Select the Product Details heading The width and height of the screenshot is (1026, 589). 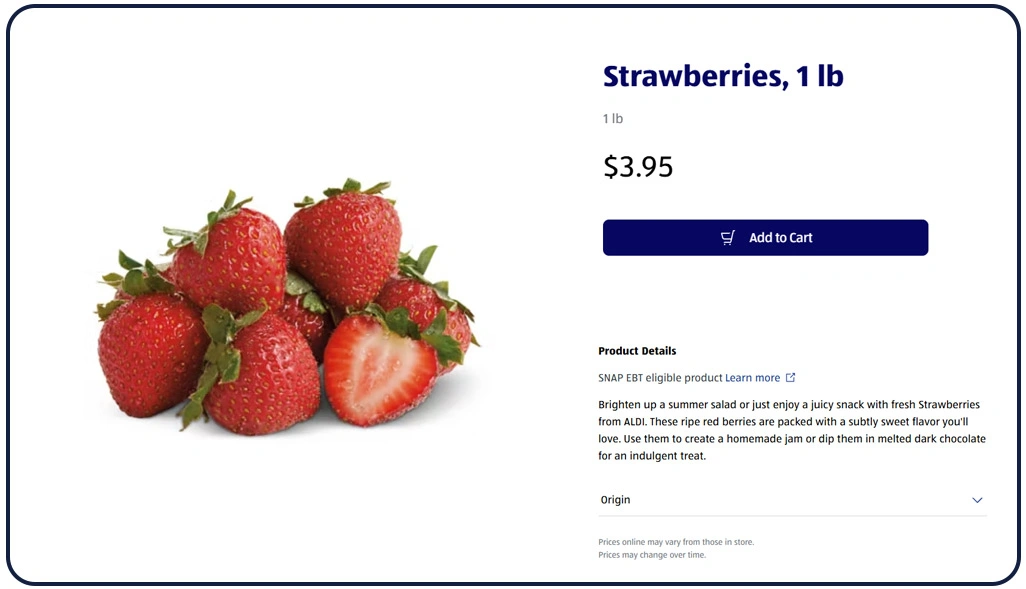[637, 351]
